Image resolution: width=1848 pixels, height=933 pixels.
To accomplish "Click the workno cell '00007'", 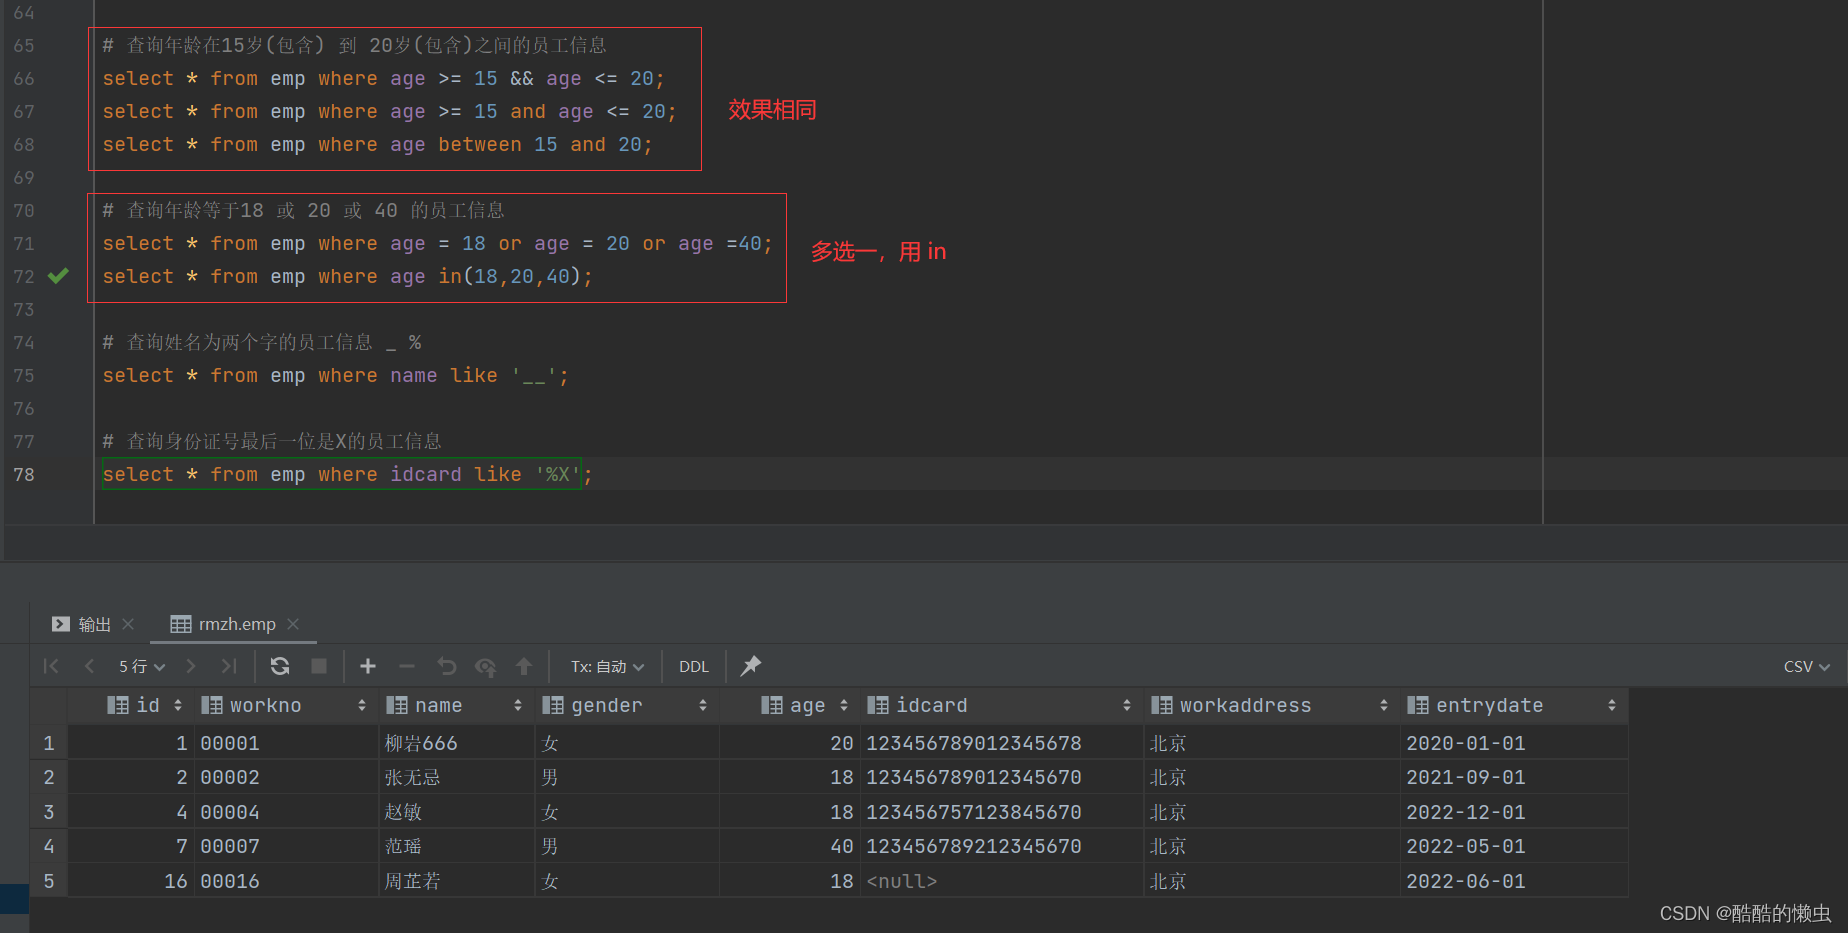I will [x=288, y=846].
